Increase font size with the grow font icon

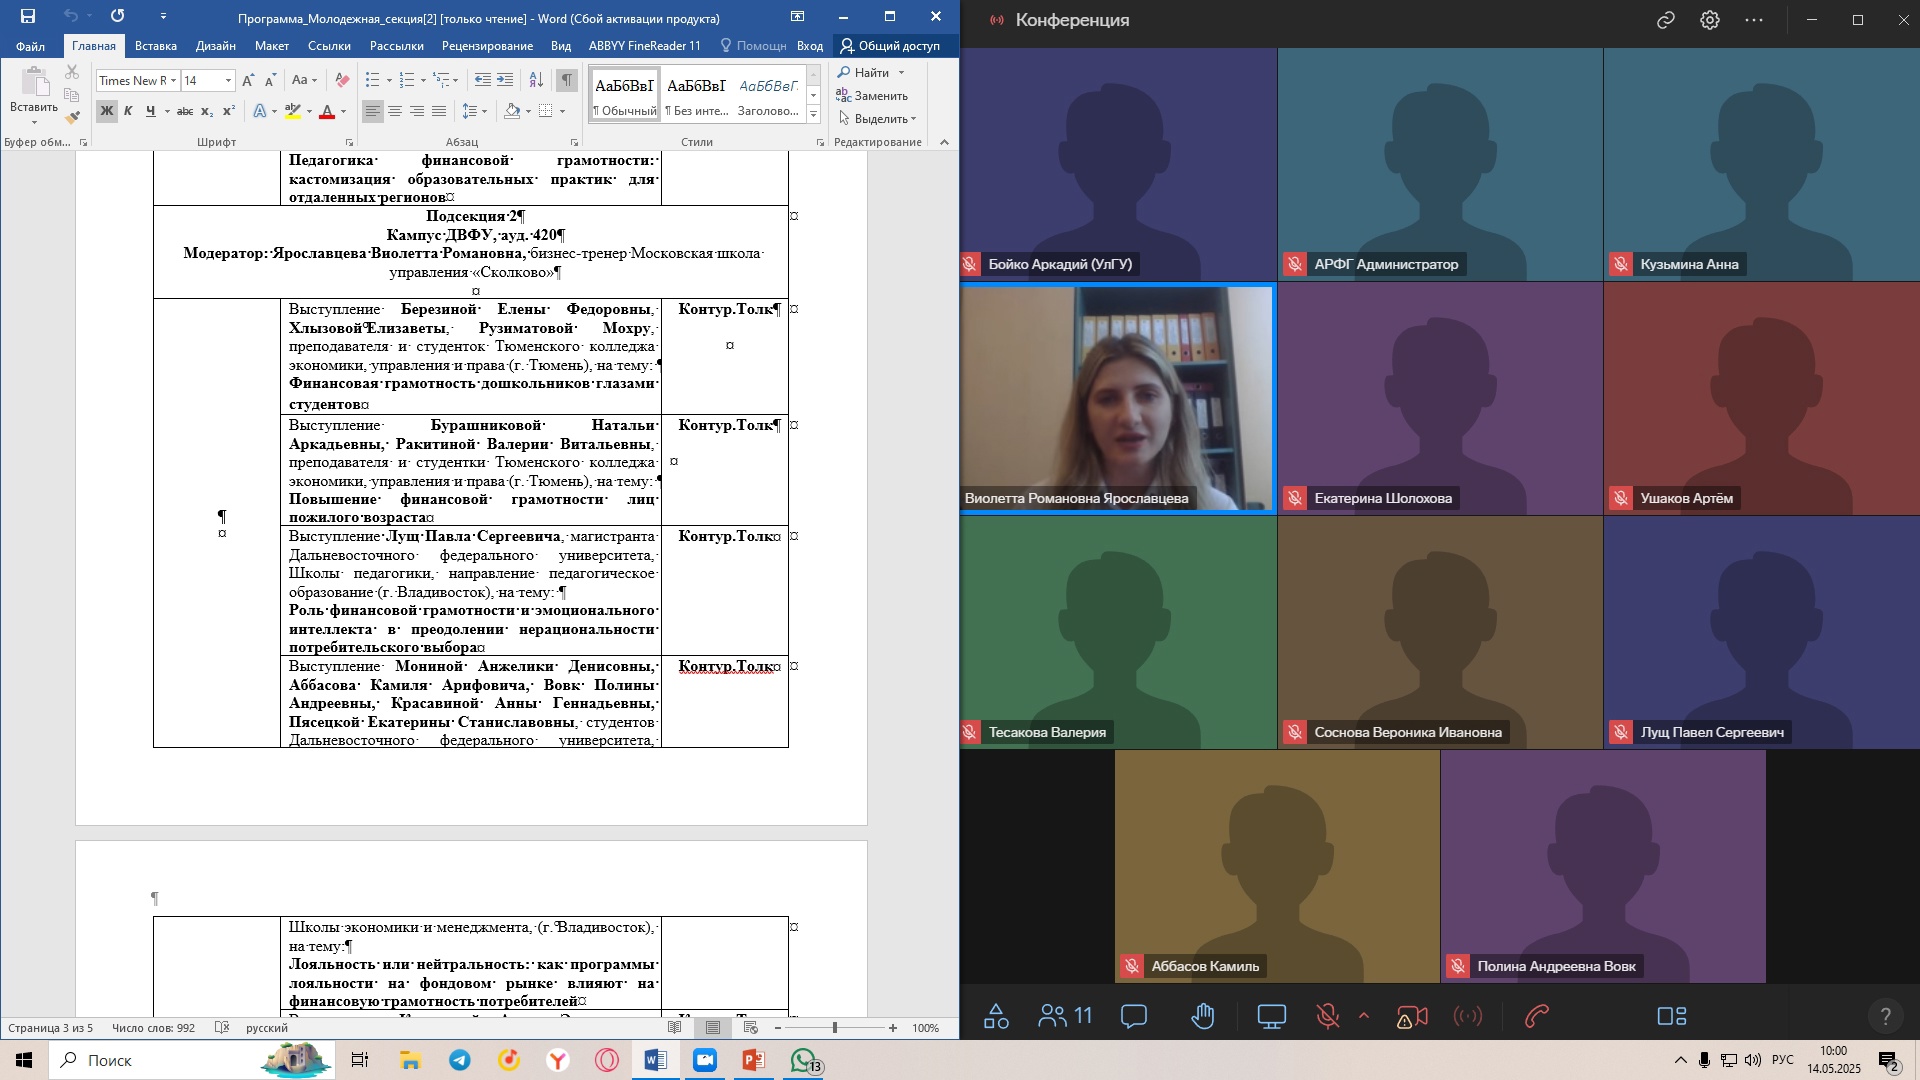[x=248, y=80]
